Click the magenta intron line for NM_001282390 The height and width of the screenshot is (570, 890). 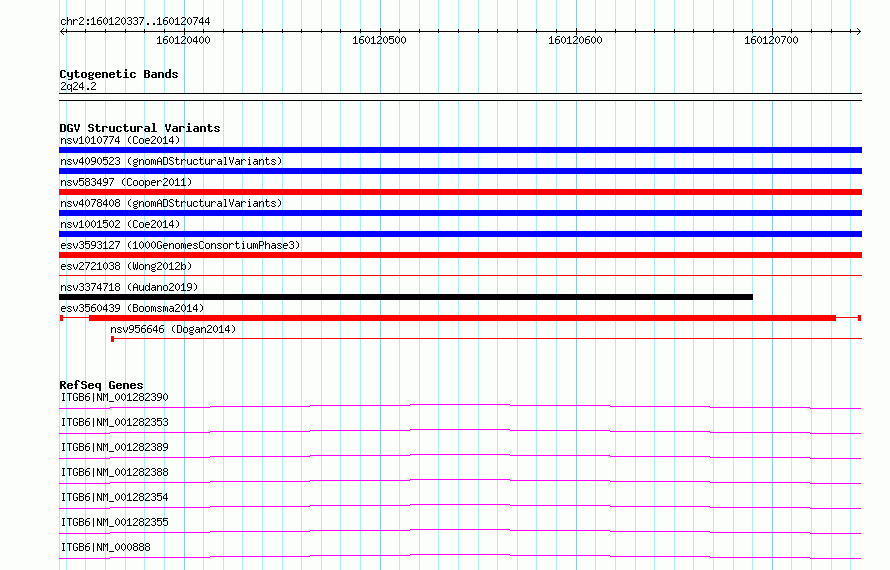pyautogui.click(x=460, y=404)
